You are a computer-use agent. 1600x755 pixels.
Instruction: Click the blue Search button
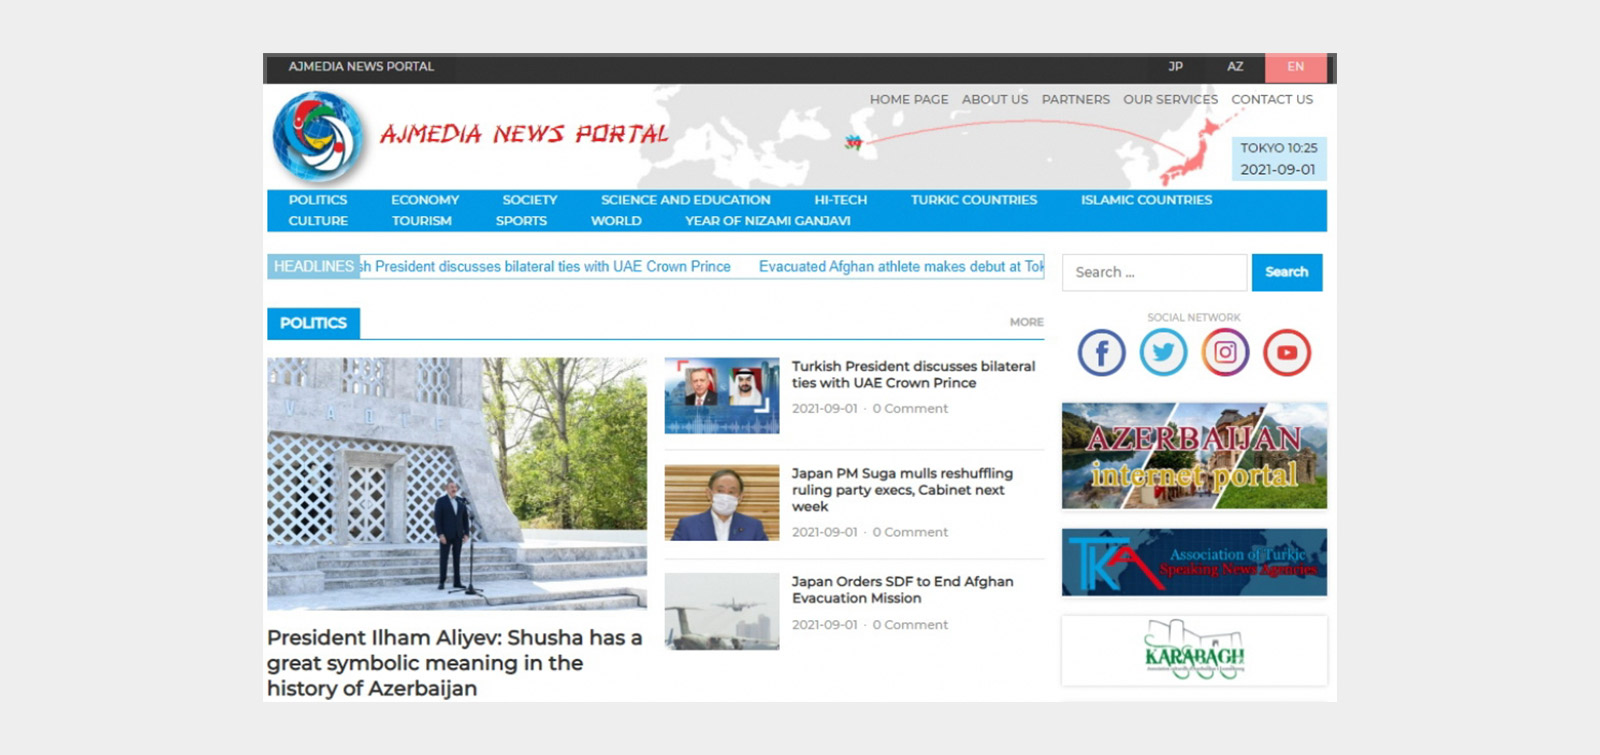(x=1287, y=272)
